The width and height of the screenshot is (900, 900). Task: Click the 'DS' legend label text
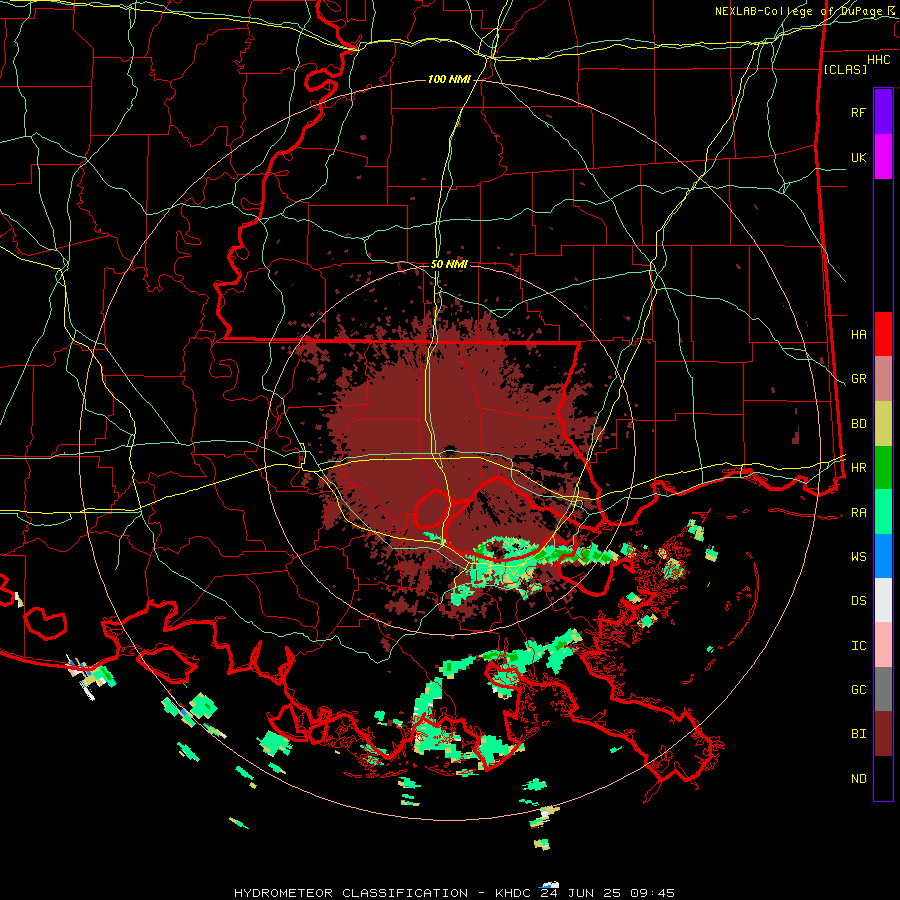859,601
